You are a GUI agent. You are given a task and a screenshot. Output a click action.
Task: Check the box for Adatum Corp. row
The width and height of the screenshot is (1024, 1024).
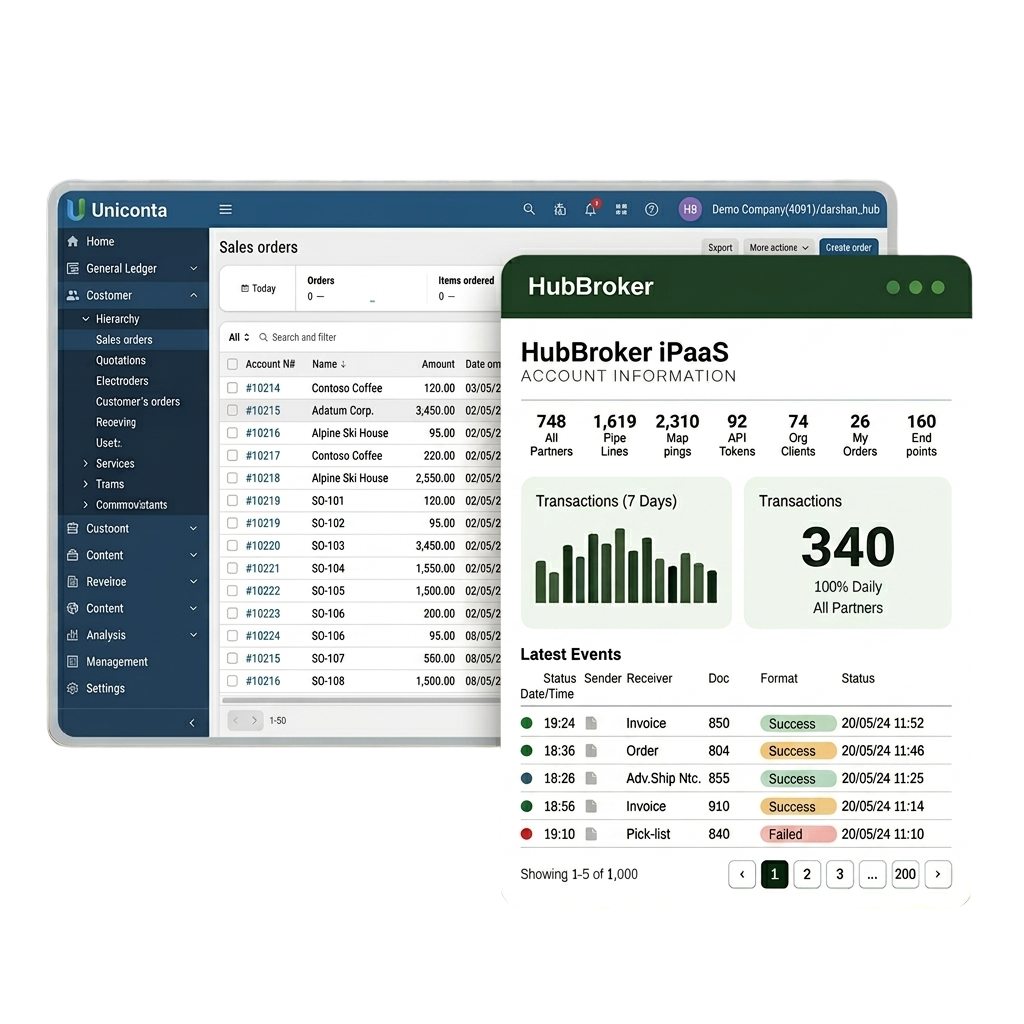pyautogui.click(x=232, y=410)
